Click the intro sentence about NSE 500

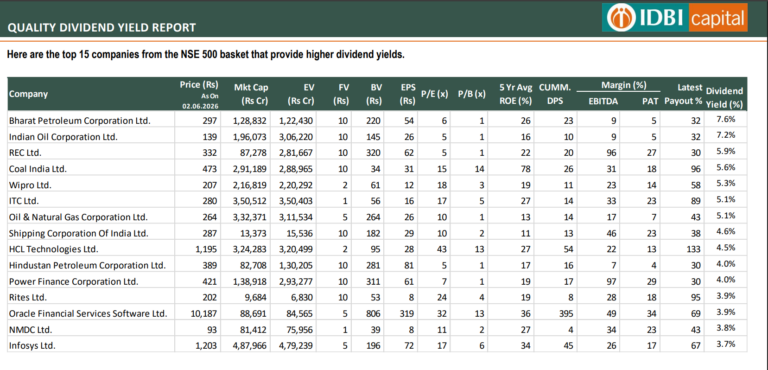[x=206, y=55]
